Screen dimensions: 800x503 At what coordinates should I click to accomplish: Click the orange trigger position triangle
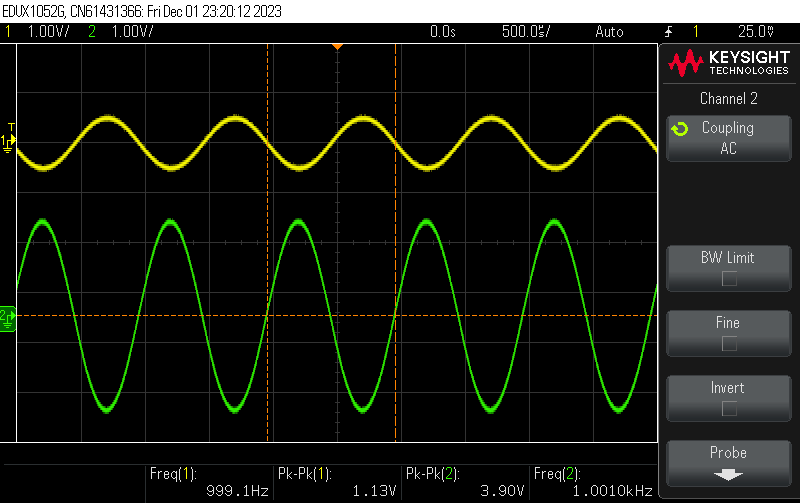click(x=337, y=47)
